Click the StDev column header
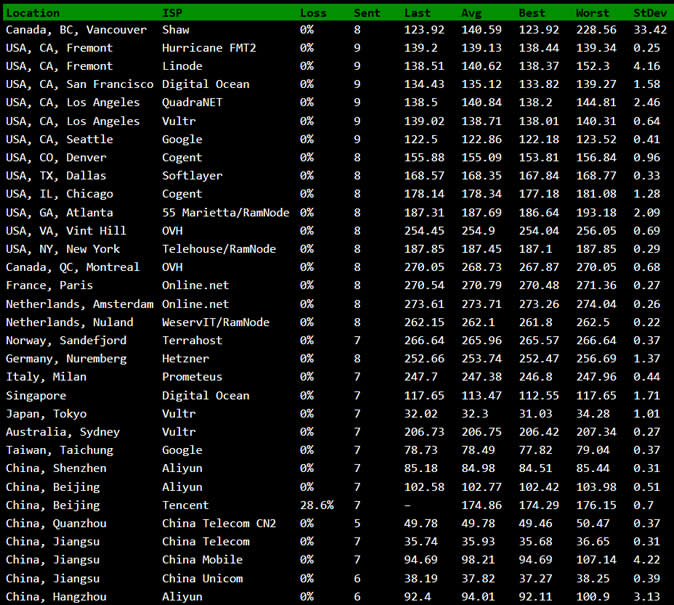Screen dimensions: 674x605 [650, 13]
